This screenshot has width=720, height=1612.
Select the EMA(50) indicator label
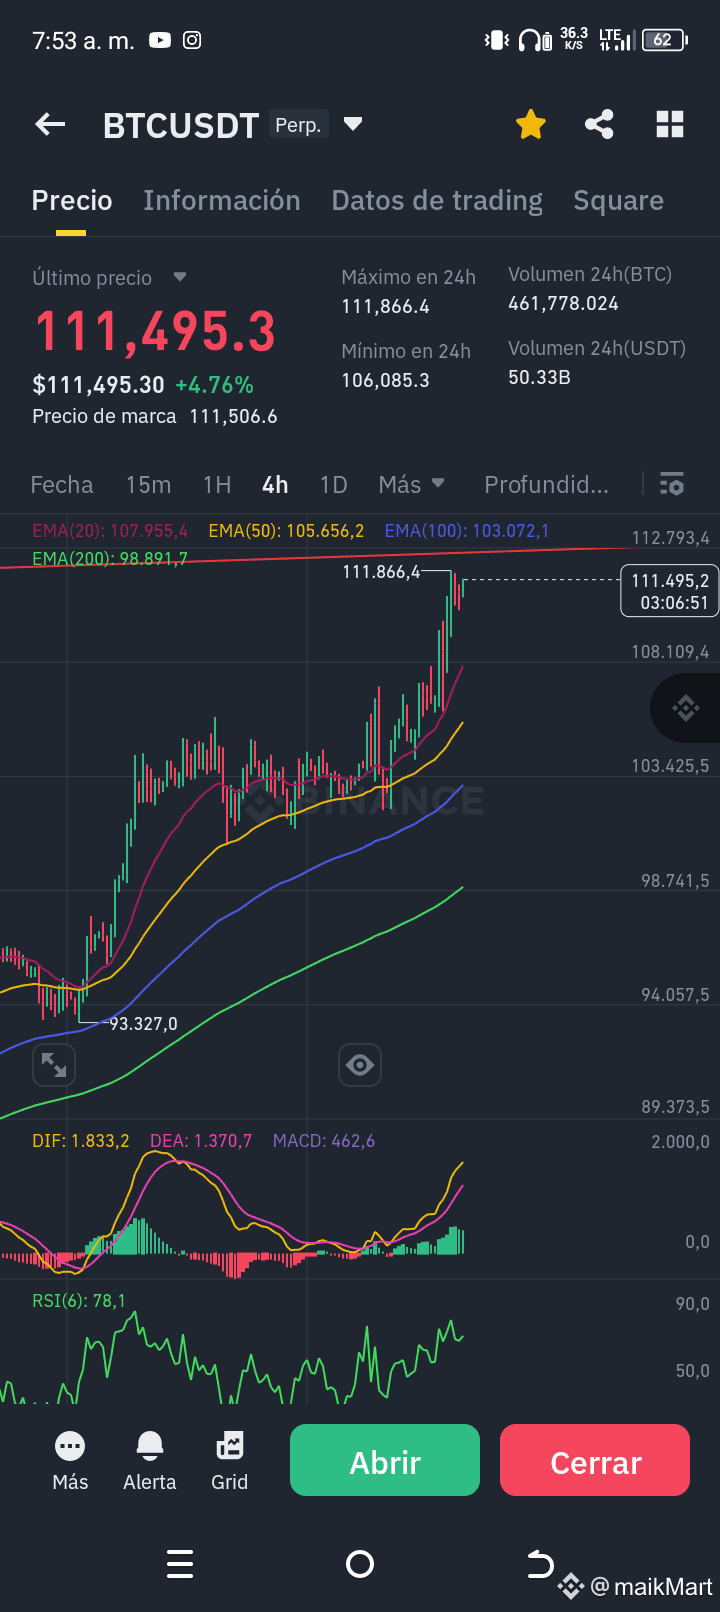[286, 531]
